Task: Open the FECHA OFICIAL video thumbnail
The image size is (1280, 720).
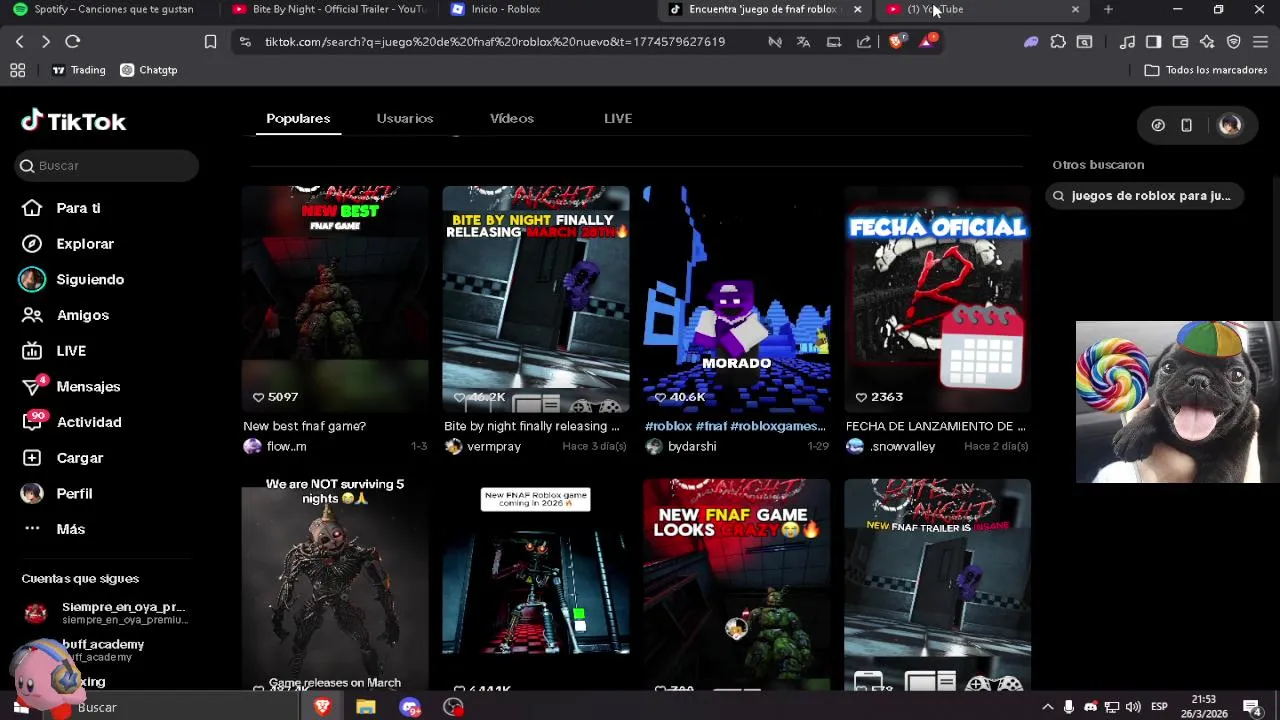Action: (937, 299)
